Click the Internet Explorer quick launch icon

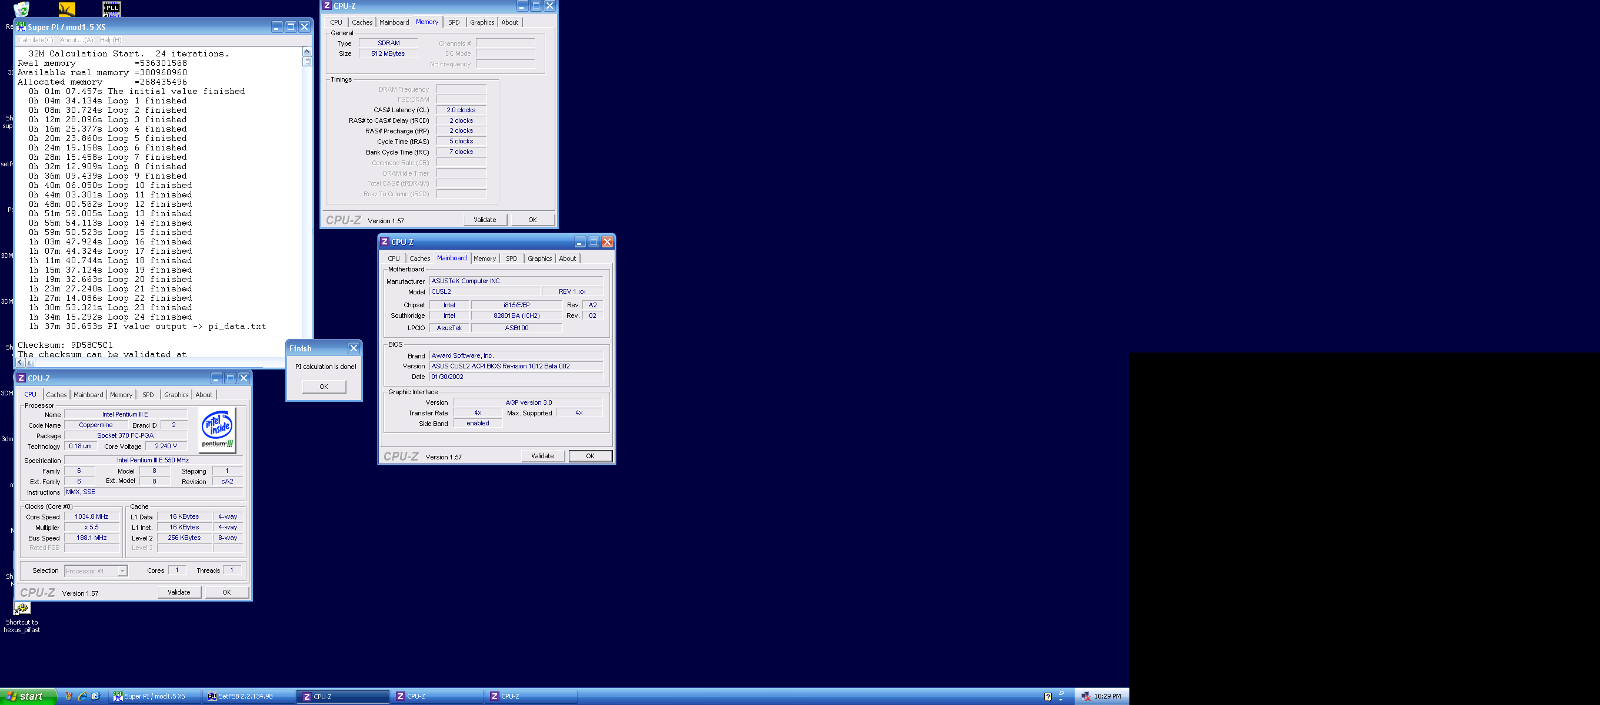82,696
